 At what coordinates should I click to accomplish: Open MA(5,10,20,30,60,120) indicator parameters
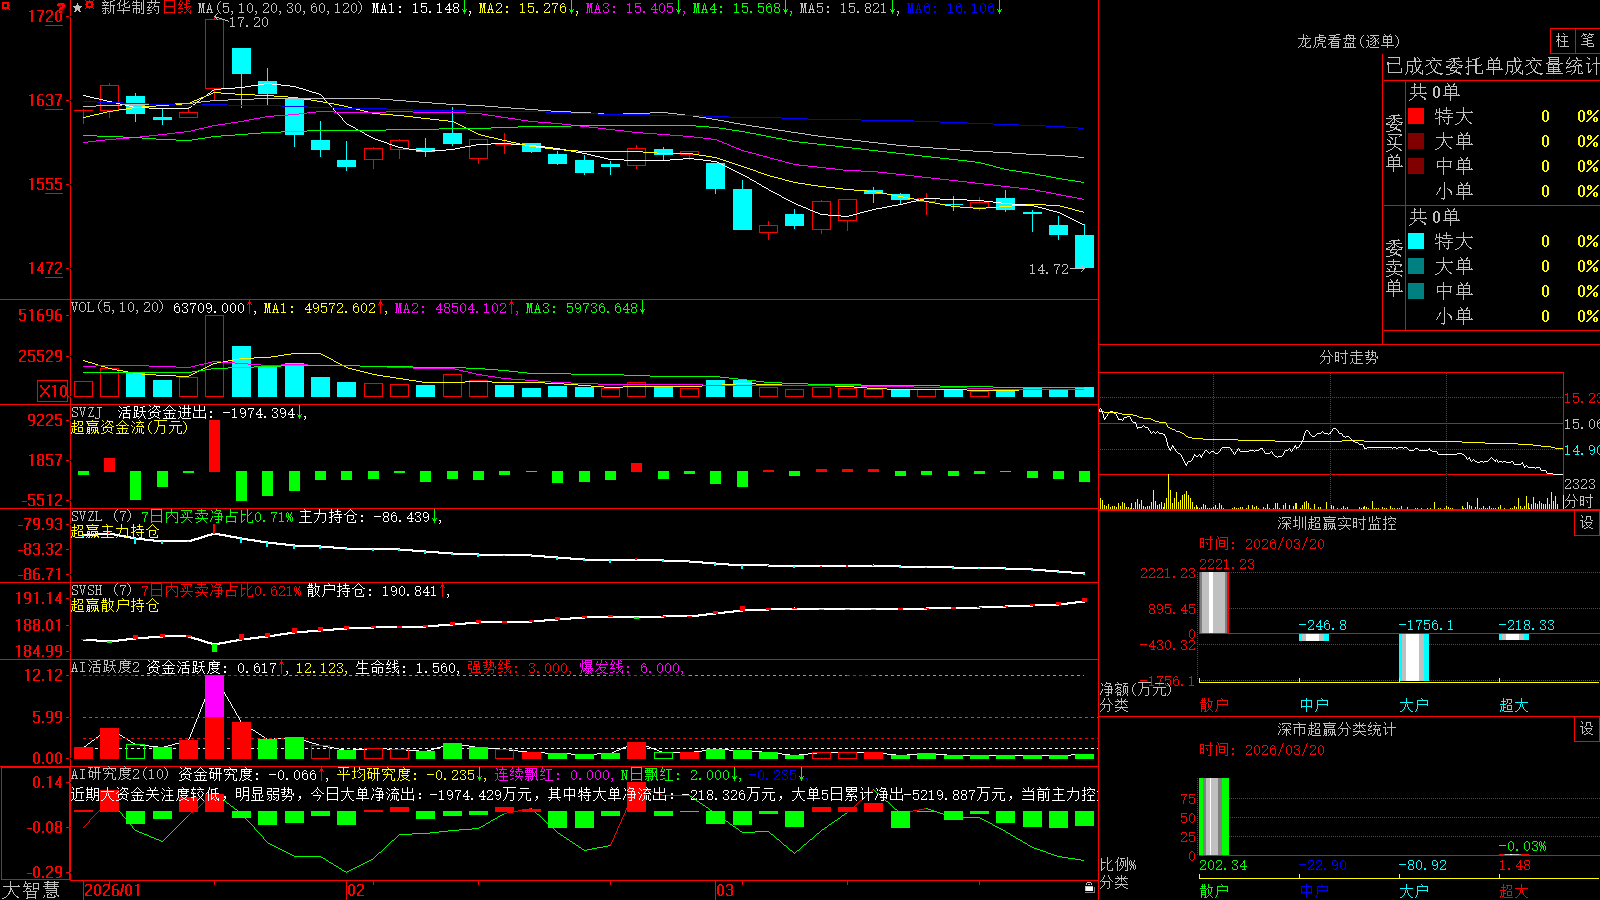280,8
